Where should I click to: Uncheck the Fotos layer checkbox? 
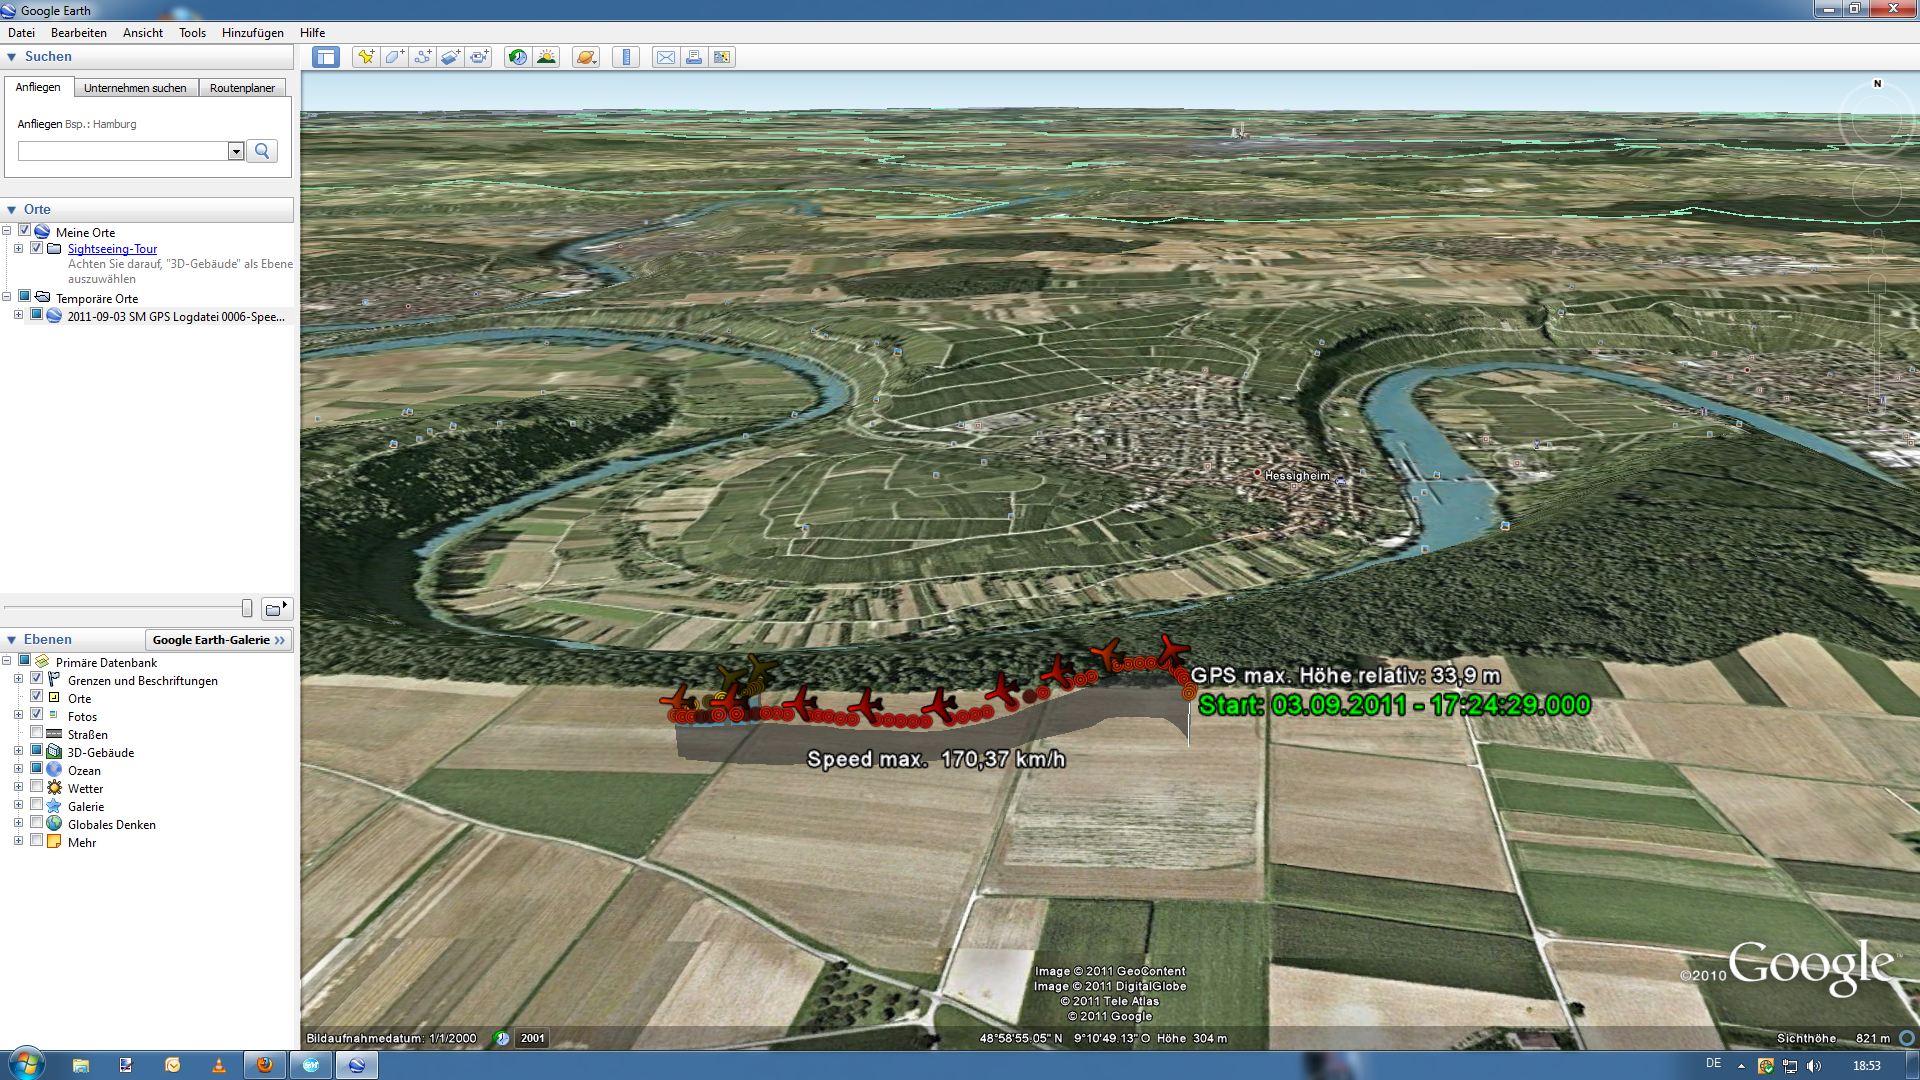(x=37, y=715)
